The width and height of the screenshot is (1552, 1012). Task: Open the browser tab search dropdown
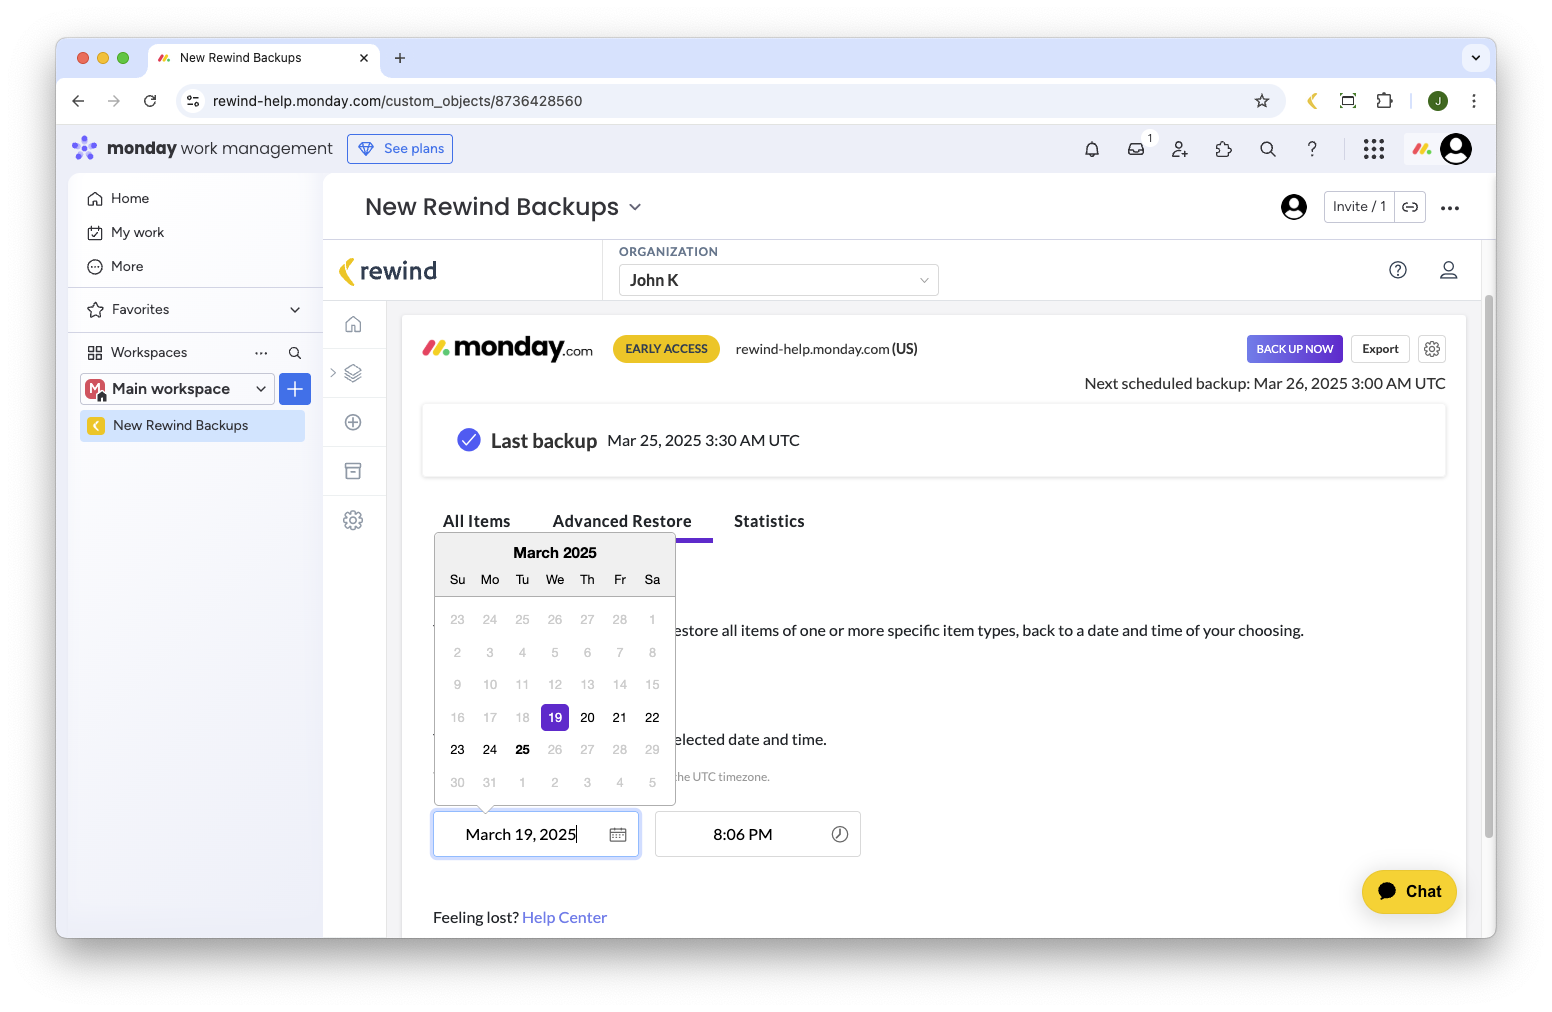tap(1476, 58)
